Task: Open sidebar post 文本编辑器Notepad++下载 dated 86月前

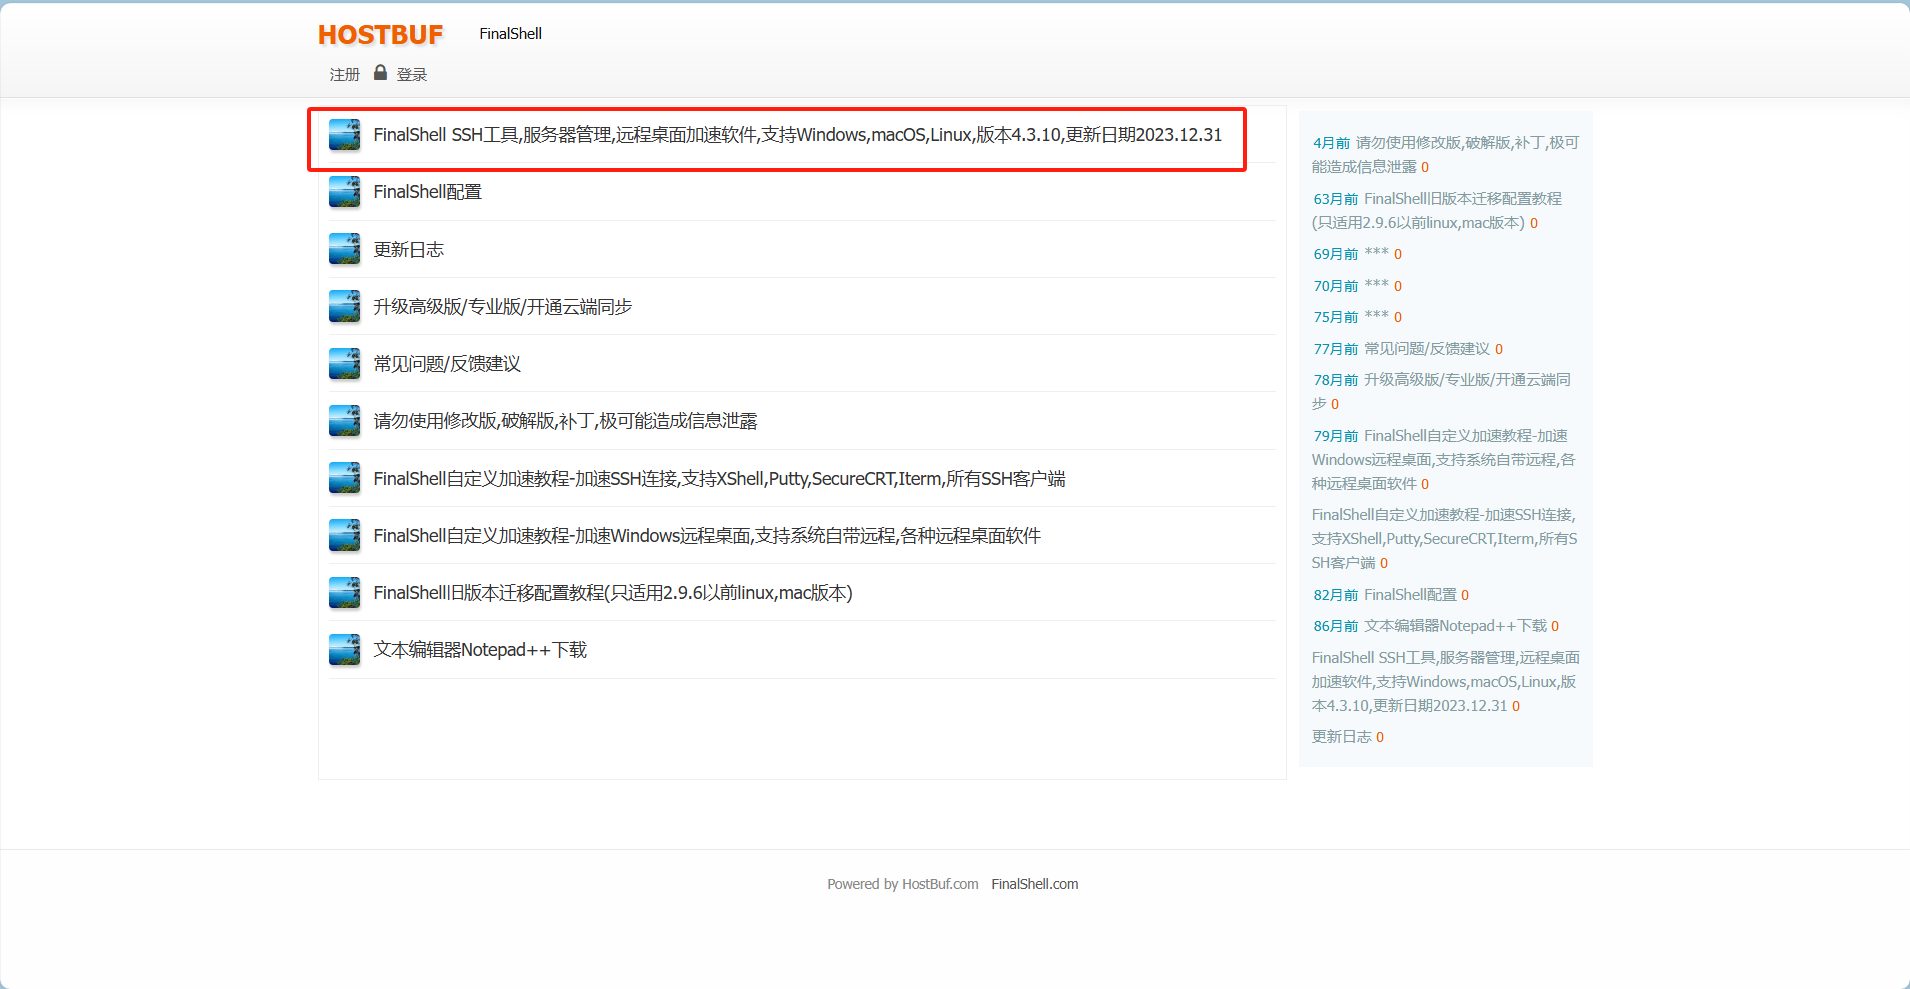Action: (1455, 626)
